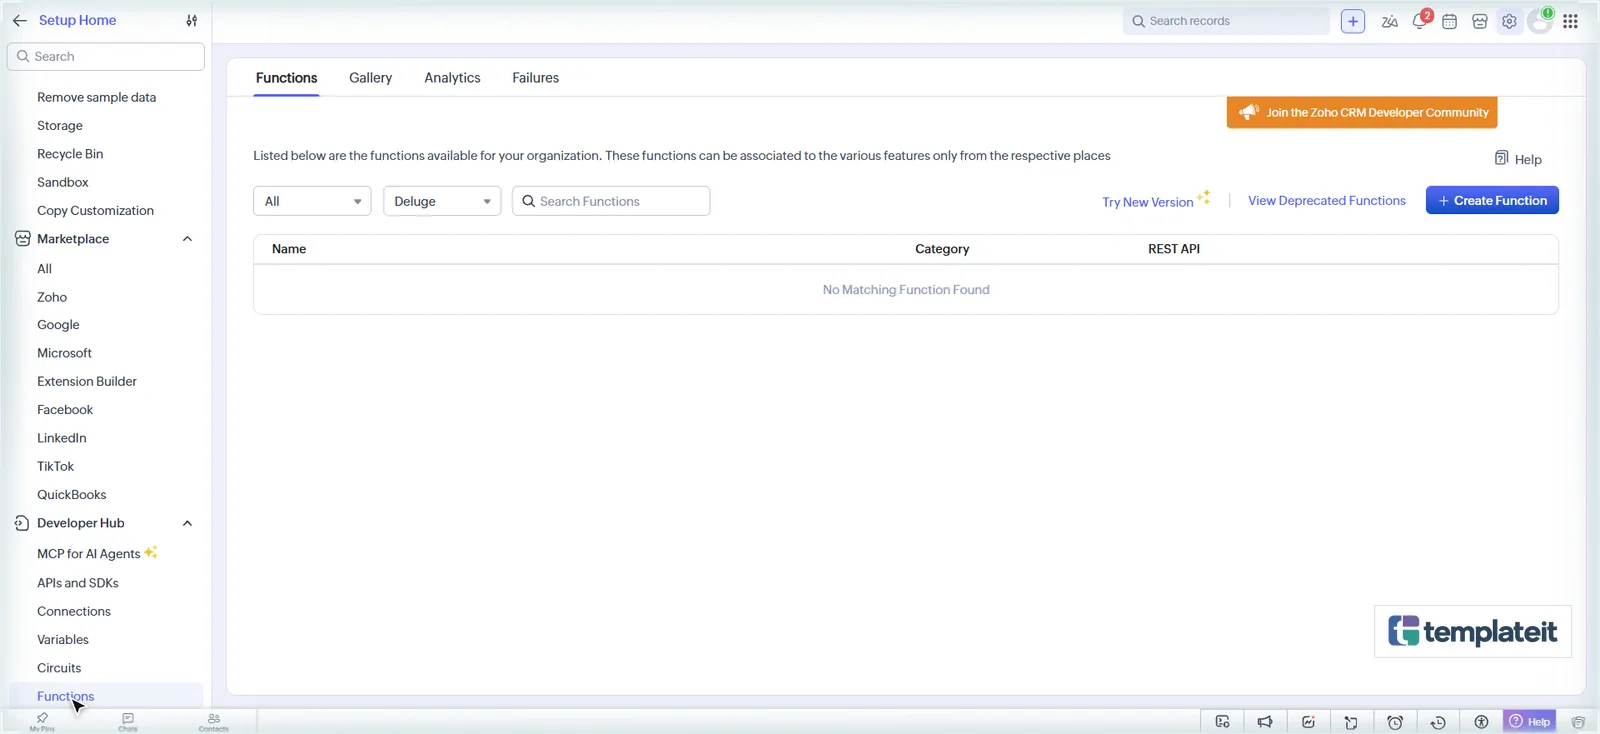Click the screen recording icon in bottom bar
Viewport: 1600px width, 734px height.
1222,722
